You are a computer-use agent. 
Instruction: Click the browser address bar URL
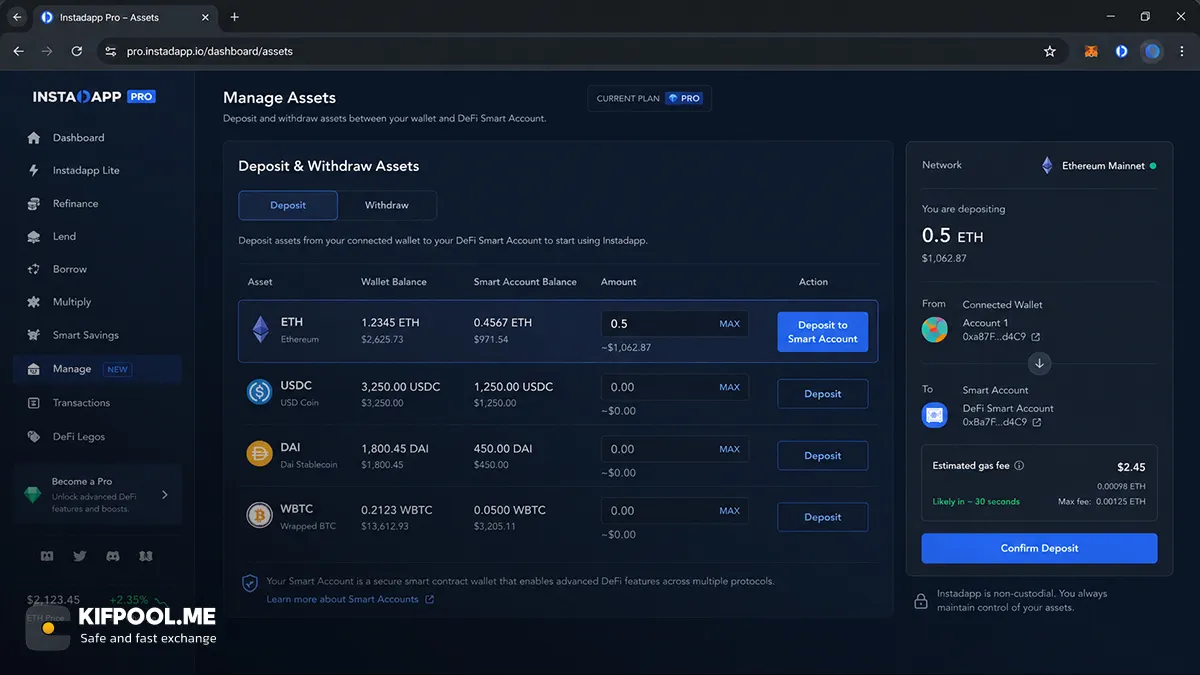tap(210, 51)
